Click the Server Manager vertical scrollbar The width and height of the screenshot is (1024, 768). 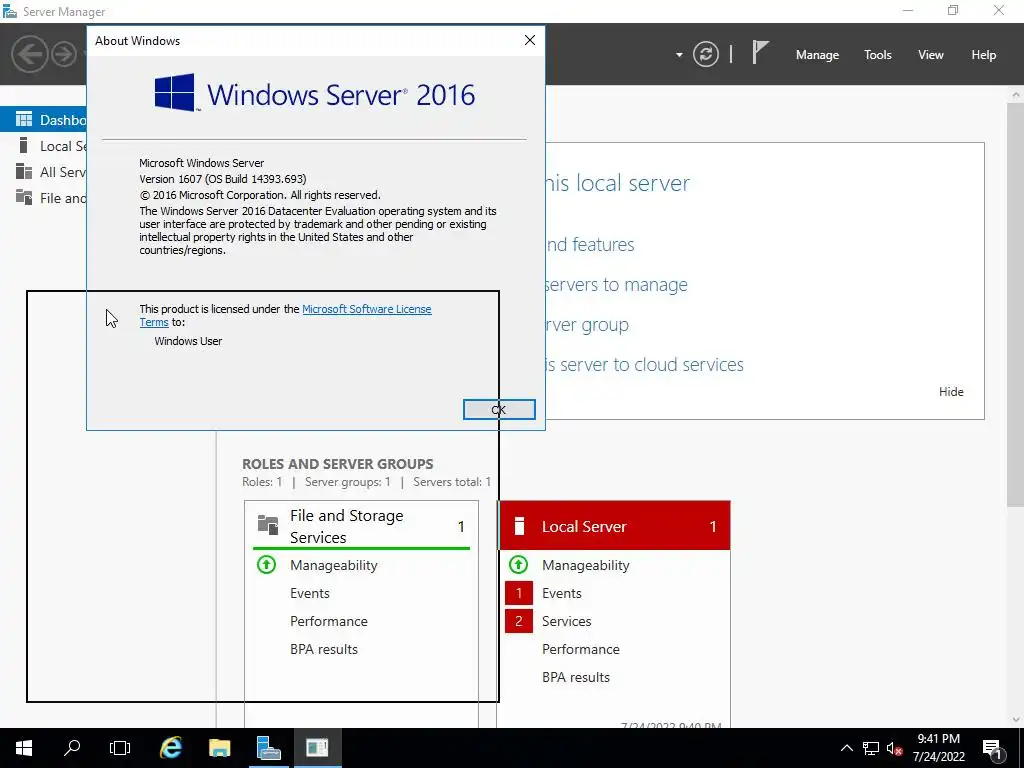click(x=1016, y=304)
